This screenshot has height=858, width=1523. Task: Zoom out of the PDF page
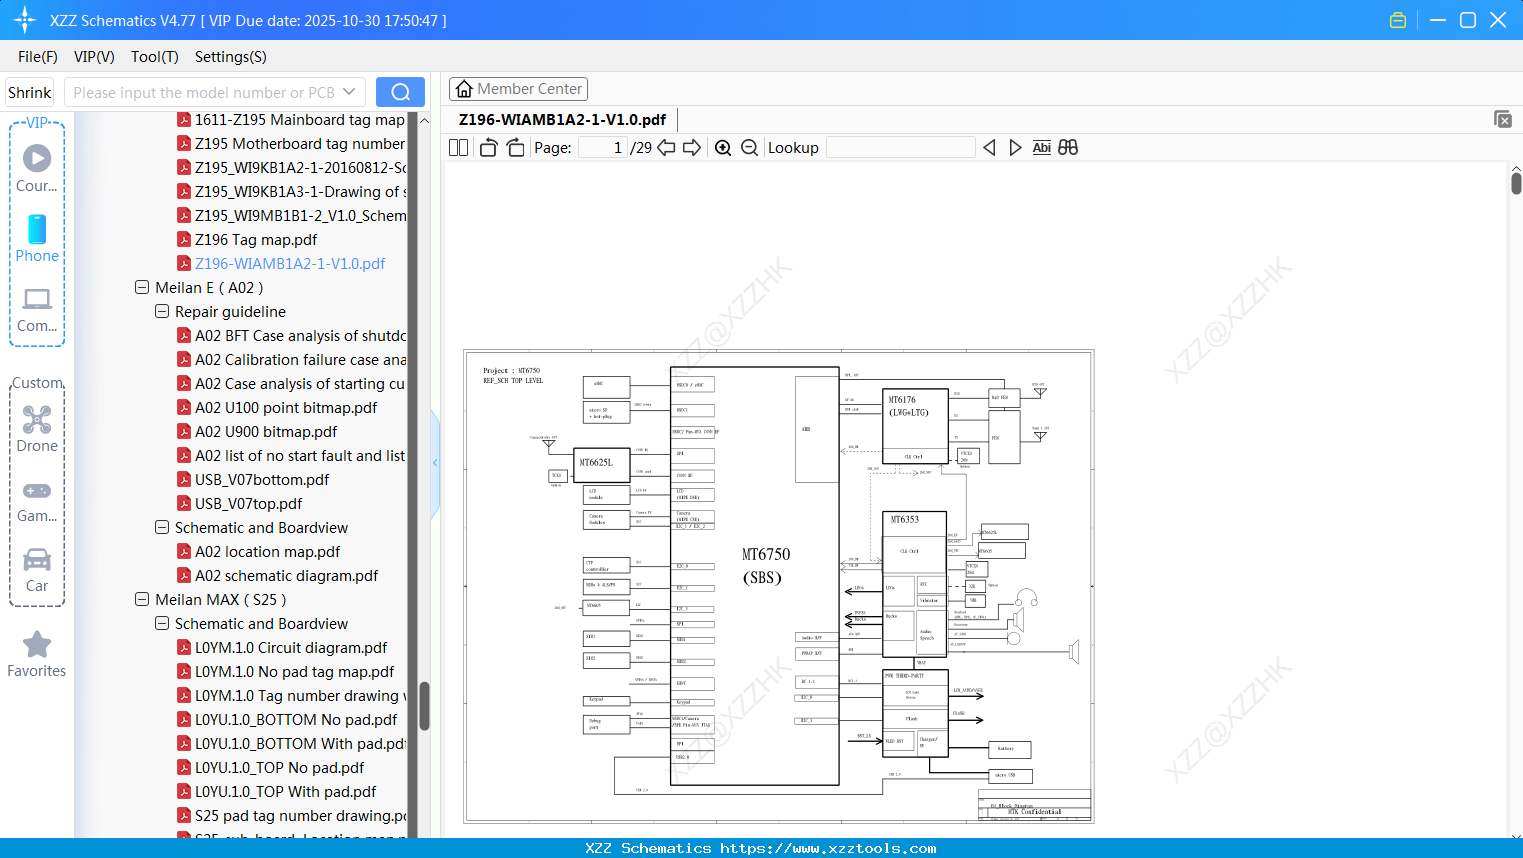(x=749, y=147)
